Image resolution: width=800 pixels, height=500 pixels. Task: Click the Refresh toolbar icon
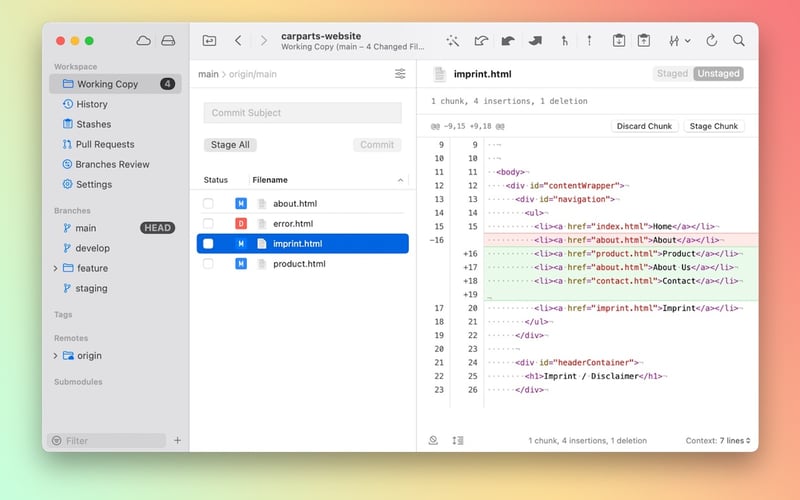coord(712,40)
